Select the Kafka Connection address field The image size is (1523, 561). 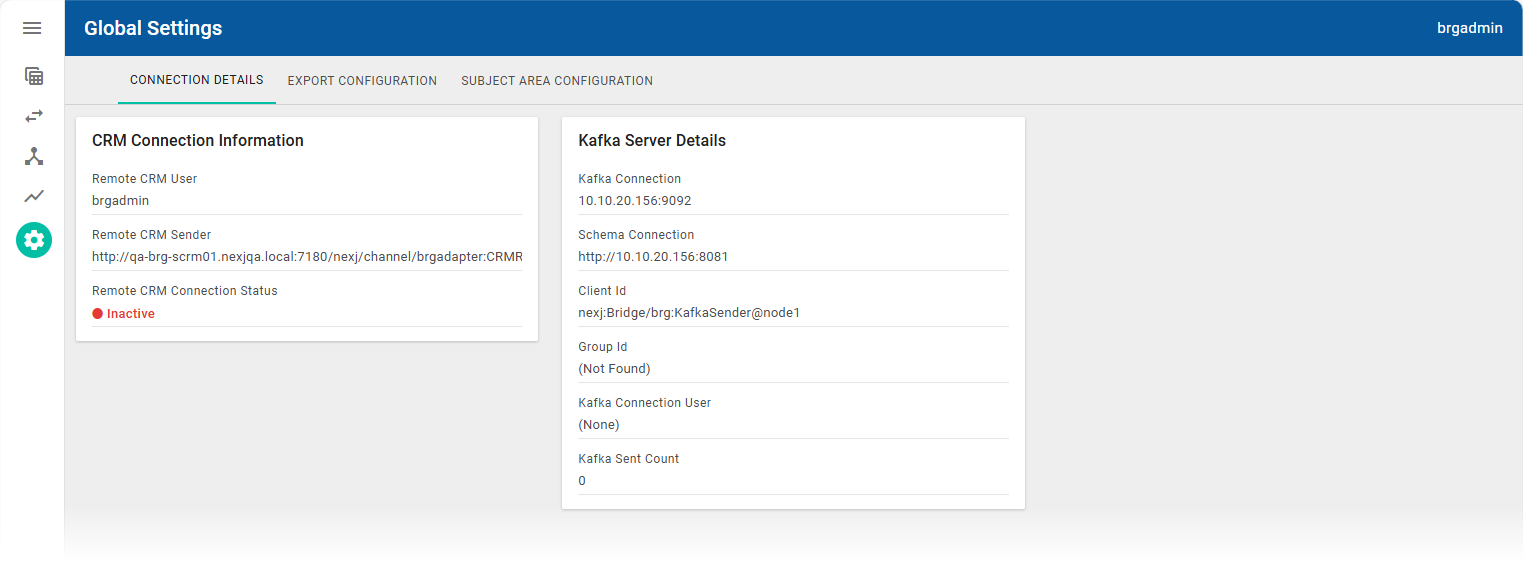coord(635,201)
